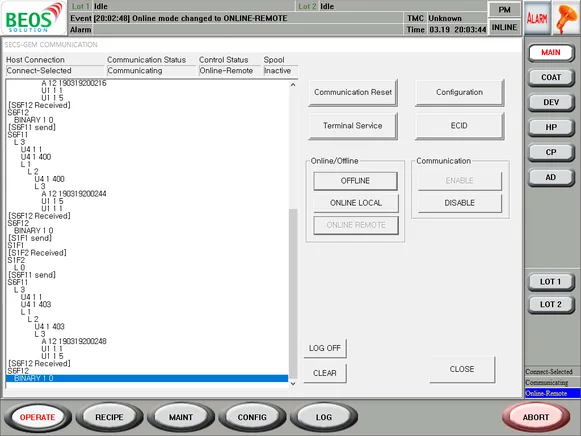Select the highlighted BINARY 1 0 line

[147, 378]
